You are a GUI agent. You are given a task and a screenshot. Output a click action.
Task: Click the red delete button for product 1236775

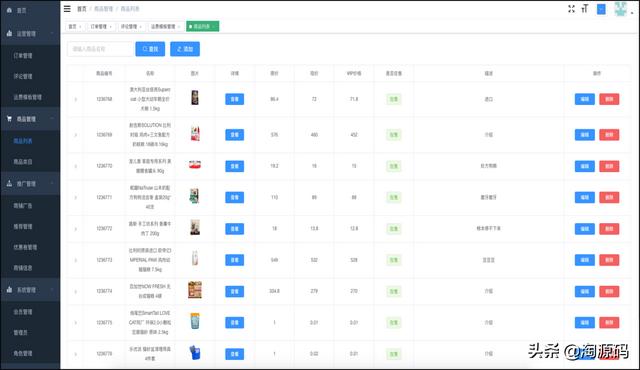click(609, 323)
